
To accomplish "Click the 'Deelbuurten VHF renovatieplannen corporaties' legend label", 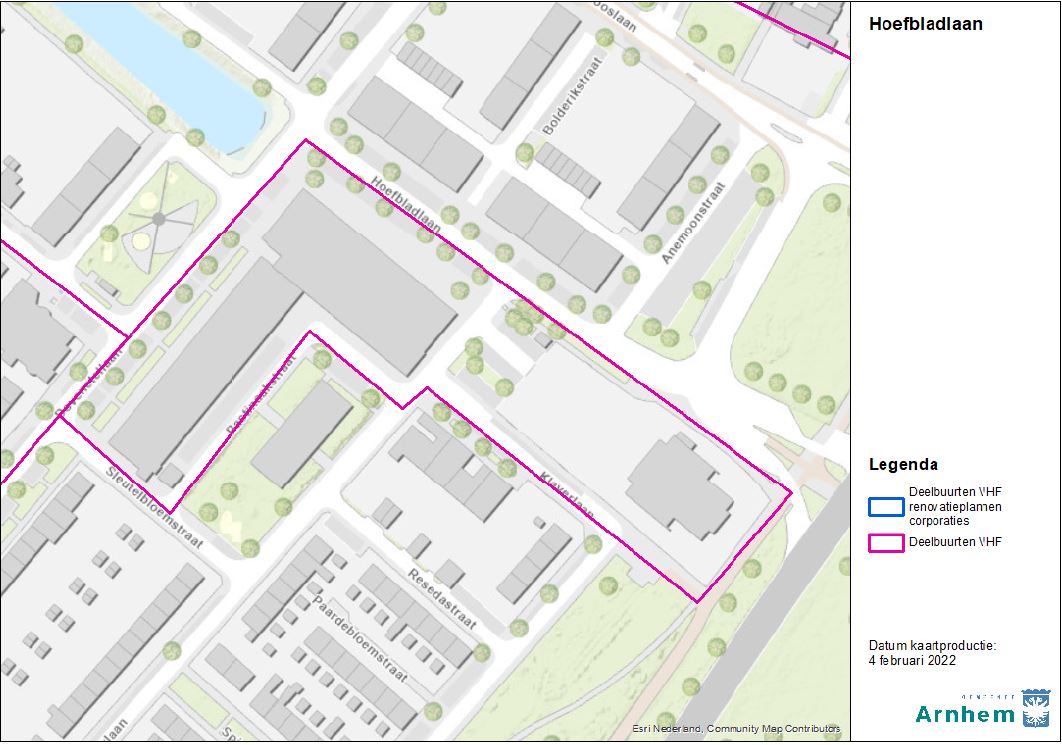I will point(955,506).
